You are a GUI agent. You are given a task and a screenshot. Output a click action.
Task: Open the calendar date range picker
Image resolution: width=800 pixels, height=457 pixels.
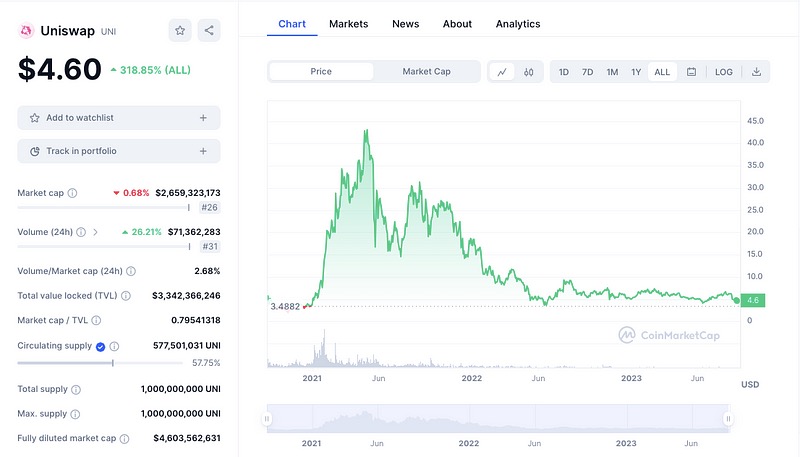pyautogui.click(x=691, y=72)
